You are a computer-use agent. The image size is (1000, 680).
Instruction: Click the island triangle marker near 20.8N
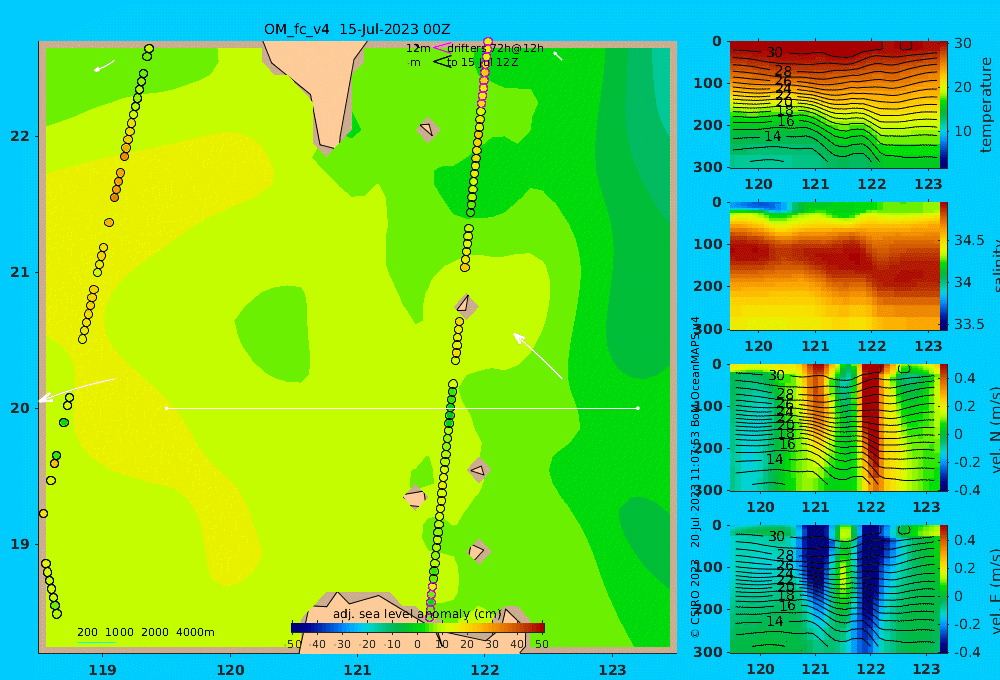click(x=466, y=305)
